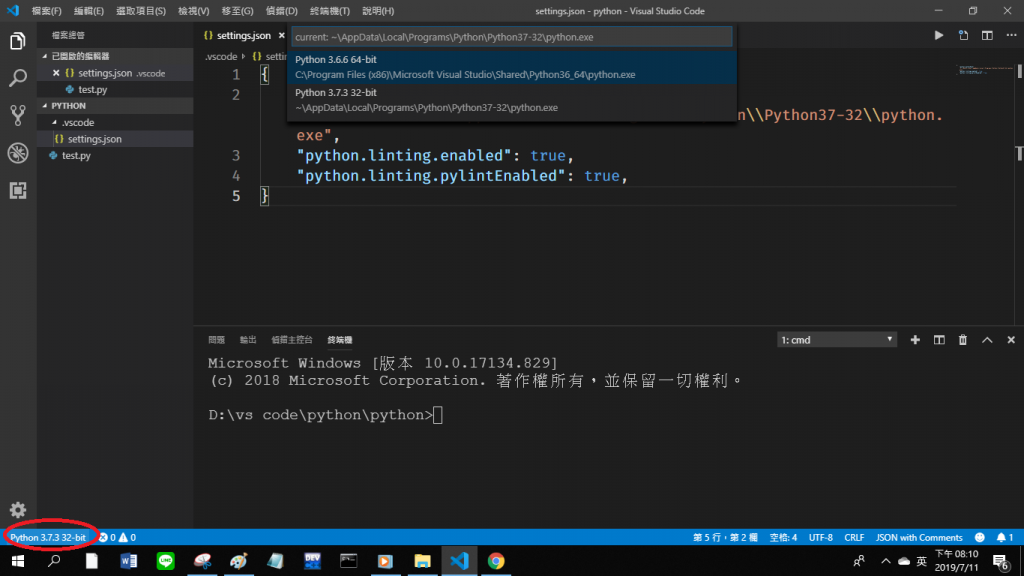The width and height of the screenshot is (1024, 576).
Task: Click the .vscode breadcrumb item
Action: click(221, 57)
